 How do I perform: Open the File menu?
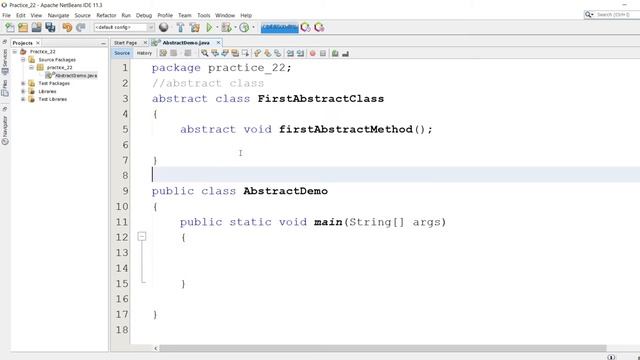7,16
